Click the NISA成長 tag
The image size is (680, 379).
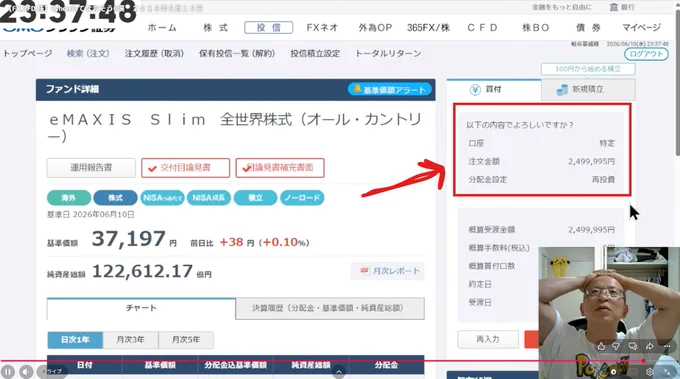coord(209,198)
